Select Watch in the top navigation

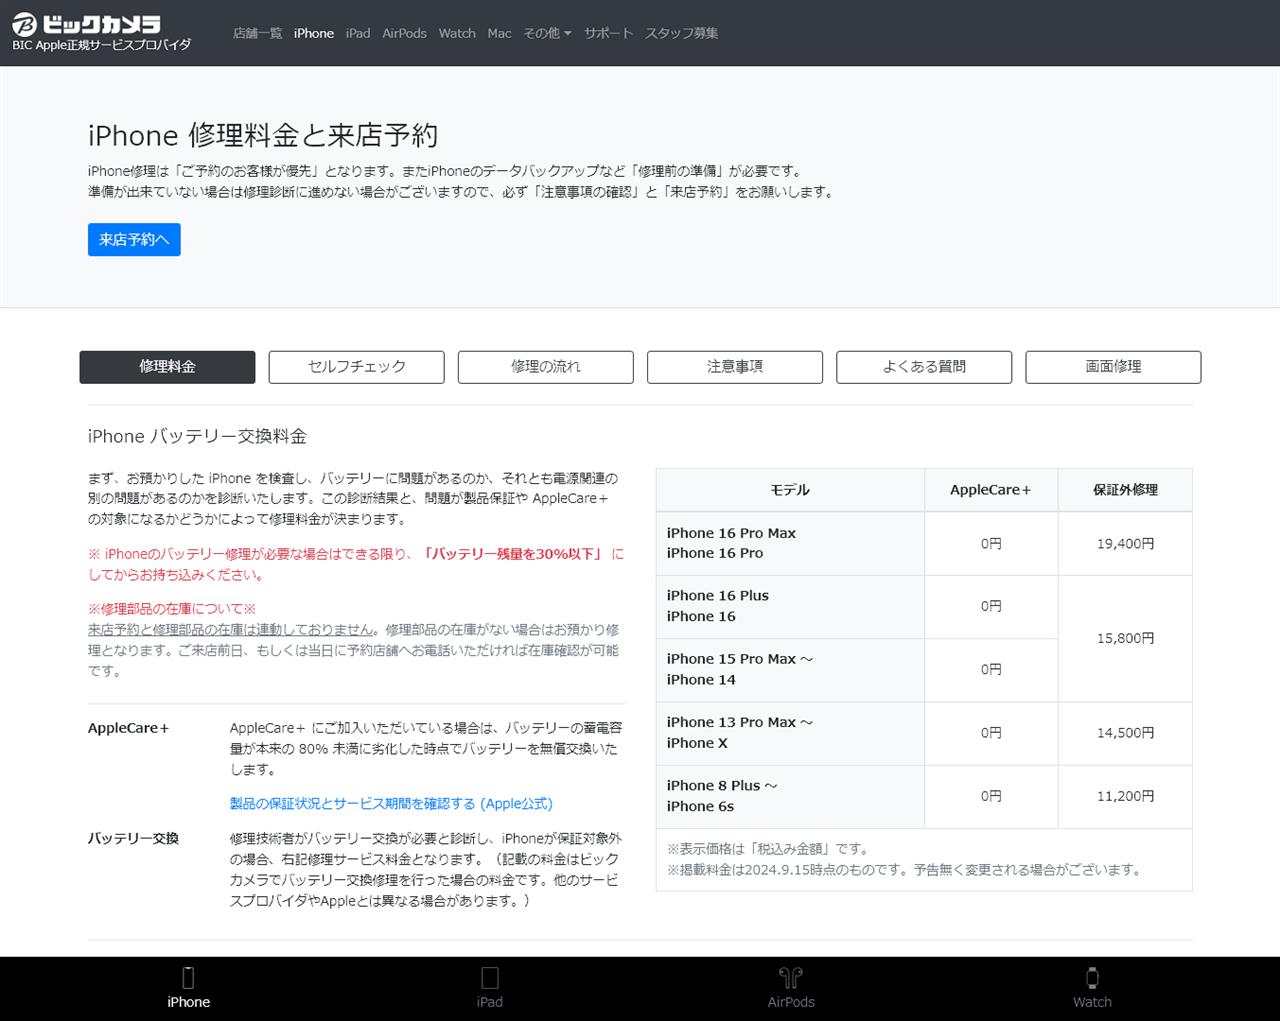[457, 33]
